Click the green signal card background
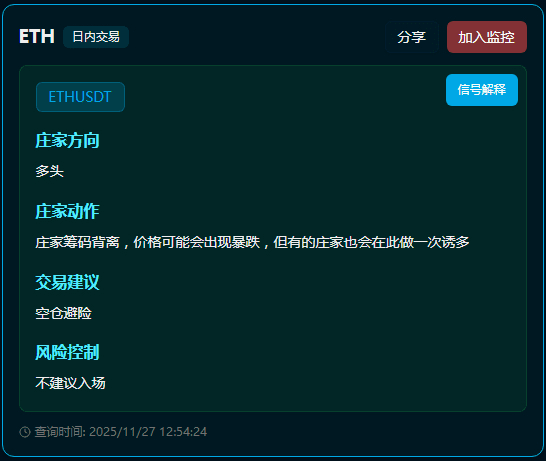Screen dimensions: 546x461 313,167
